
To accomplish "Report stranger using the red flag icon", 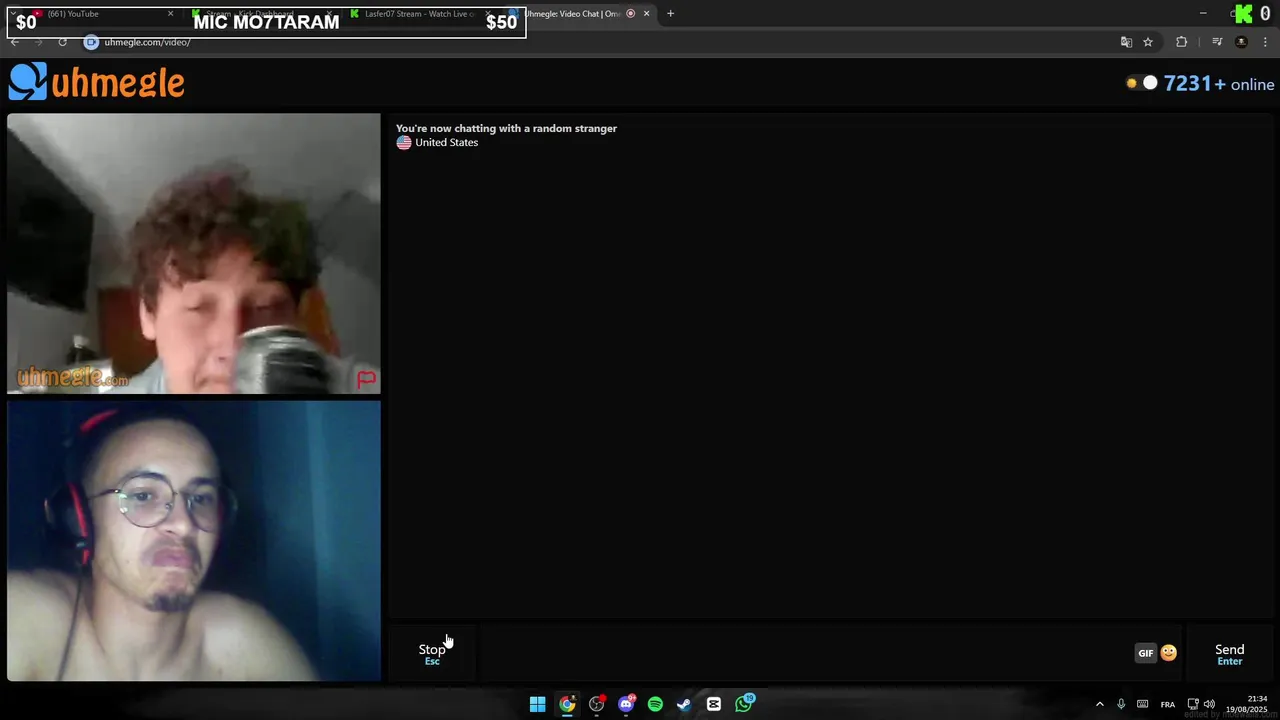I will click(366, 379).
